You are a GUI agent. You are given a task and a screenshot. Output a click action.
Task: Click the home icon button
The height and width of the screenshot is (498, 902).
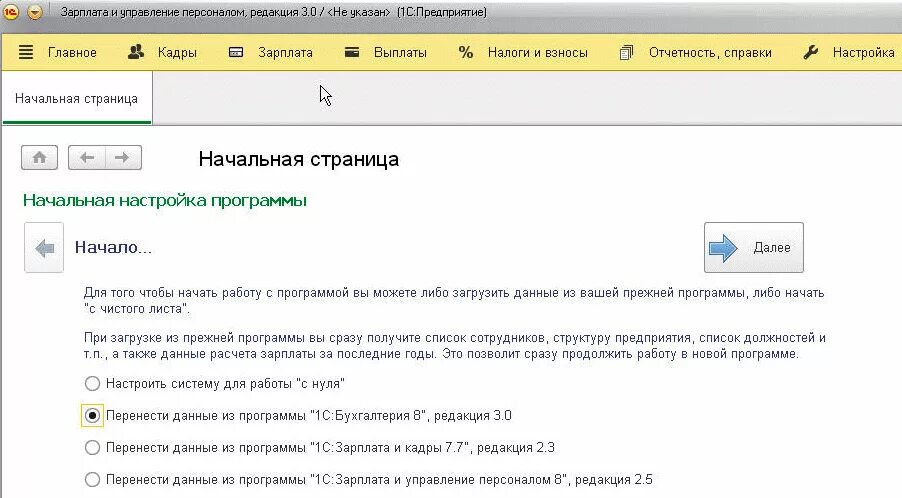(x=39, y=158)
